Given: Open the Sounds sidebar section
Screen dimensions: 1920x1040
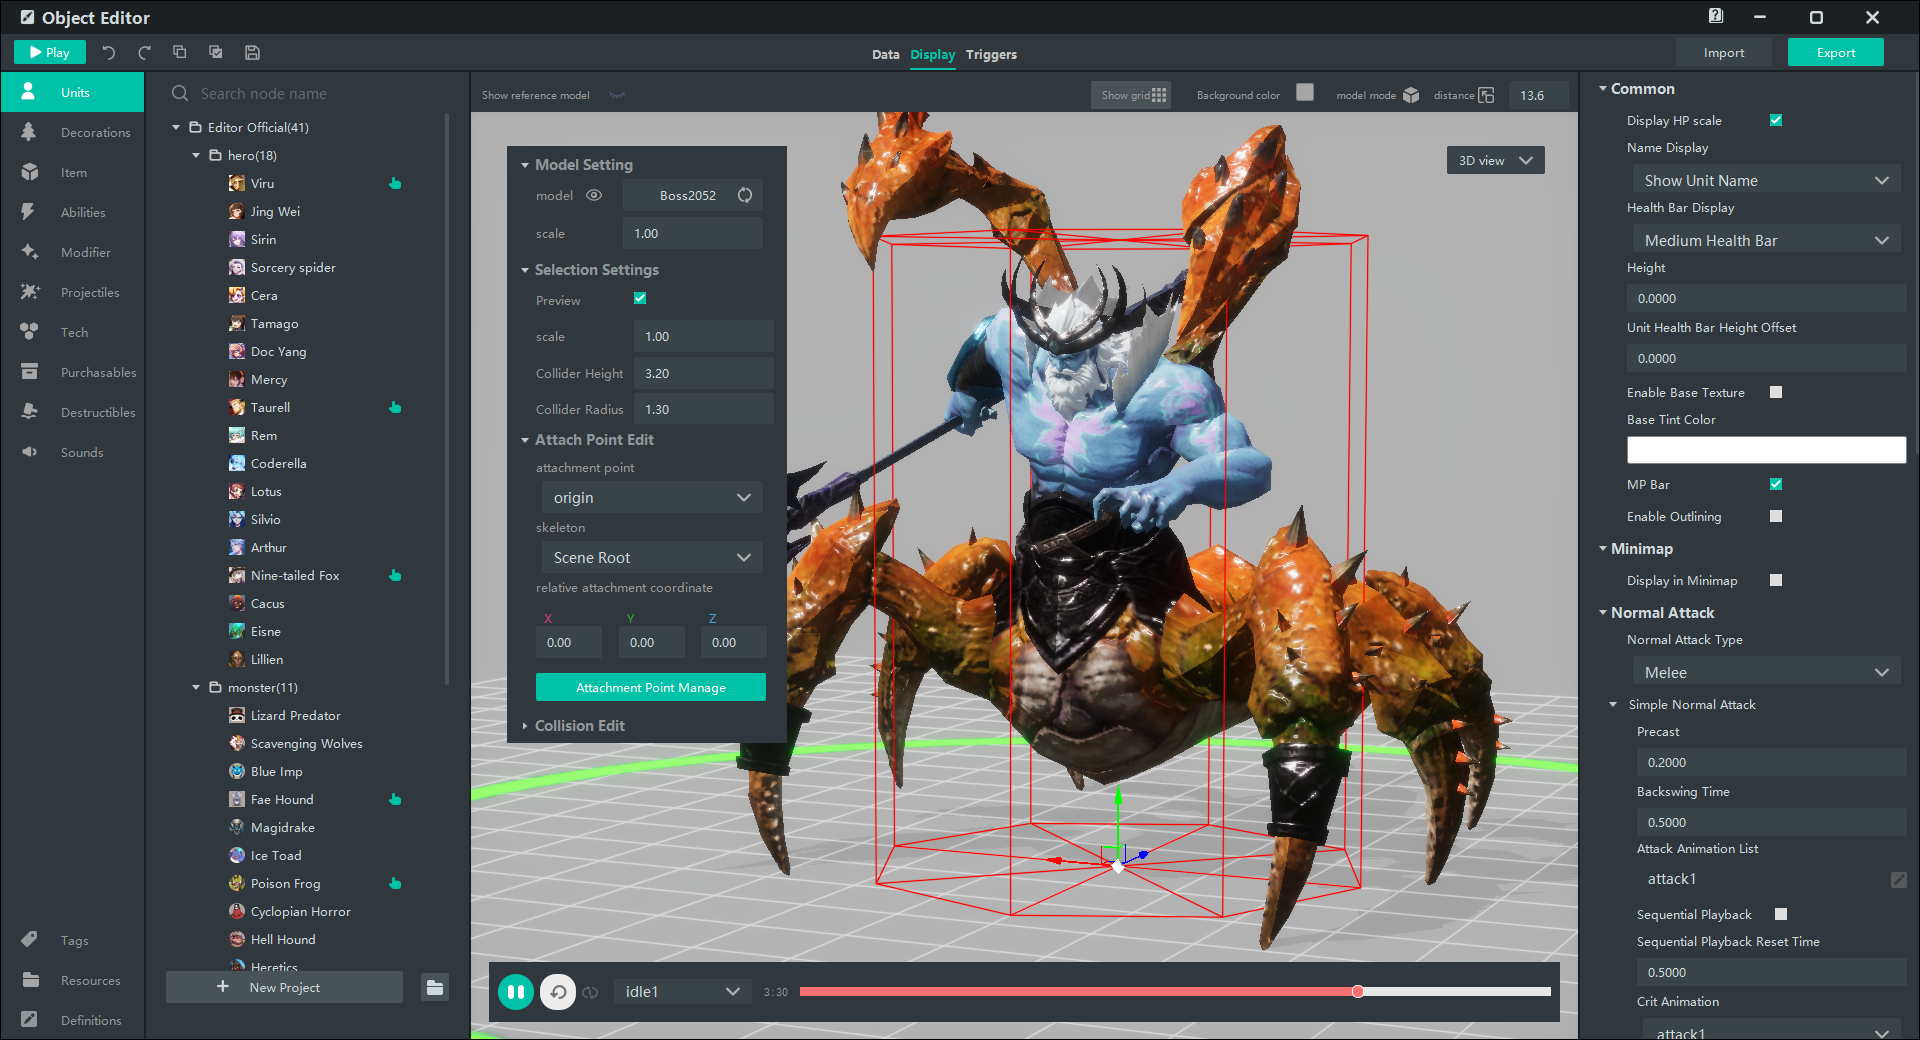Looking at the screenshot, I should click(73, 452).
